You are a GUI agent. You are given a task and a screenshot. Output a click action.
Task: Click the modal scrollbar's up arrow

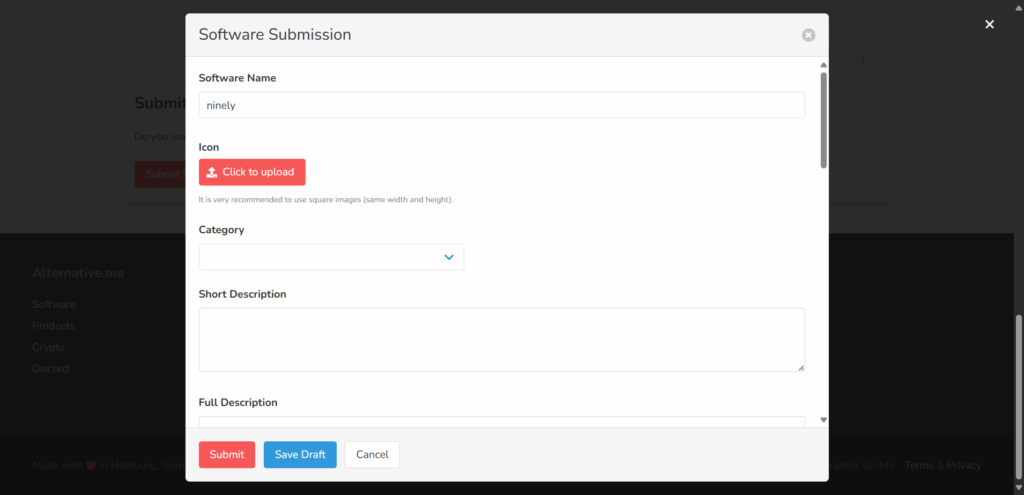tap(824, 65)
